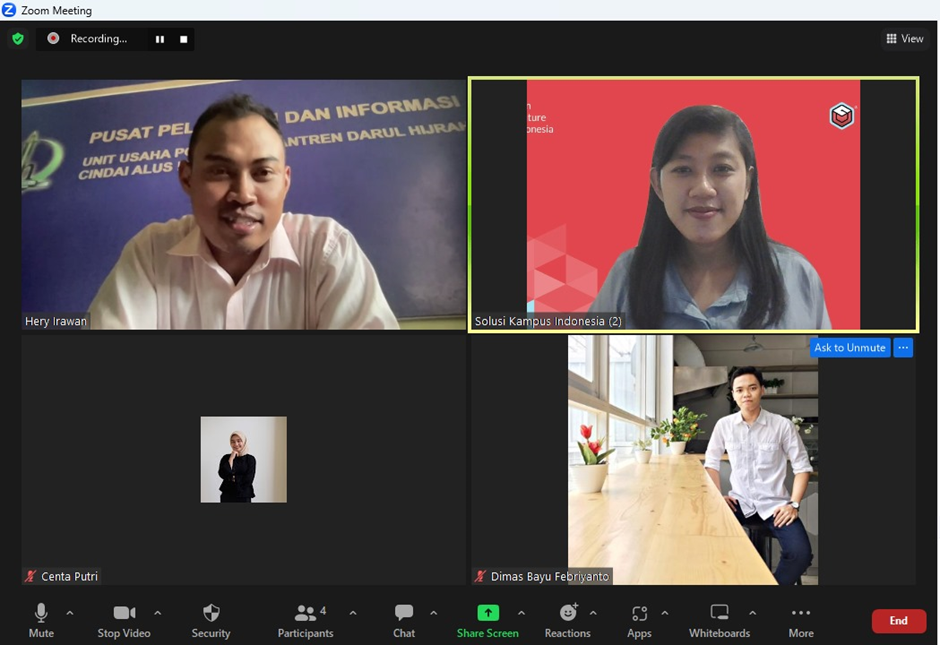Click the red End meeting button
This screenshot has height=645, width=940.
[x=899, y=620]
